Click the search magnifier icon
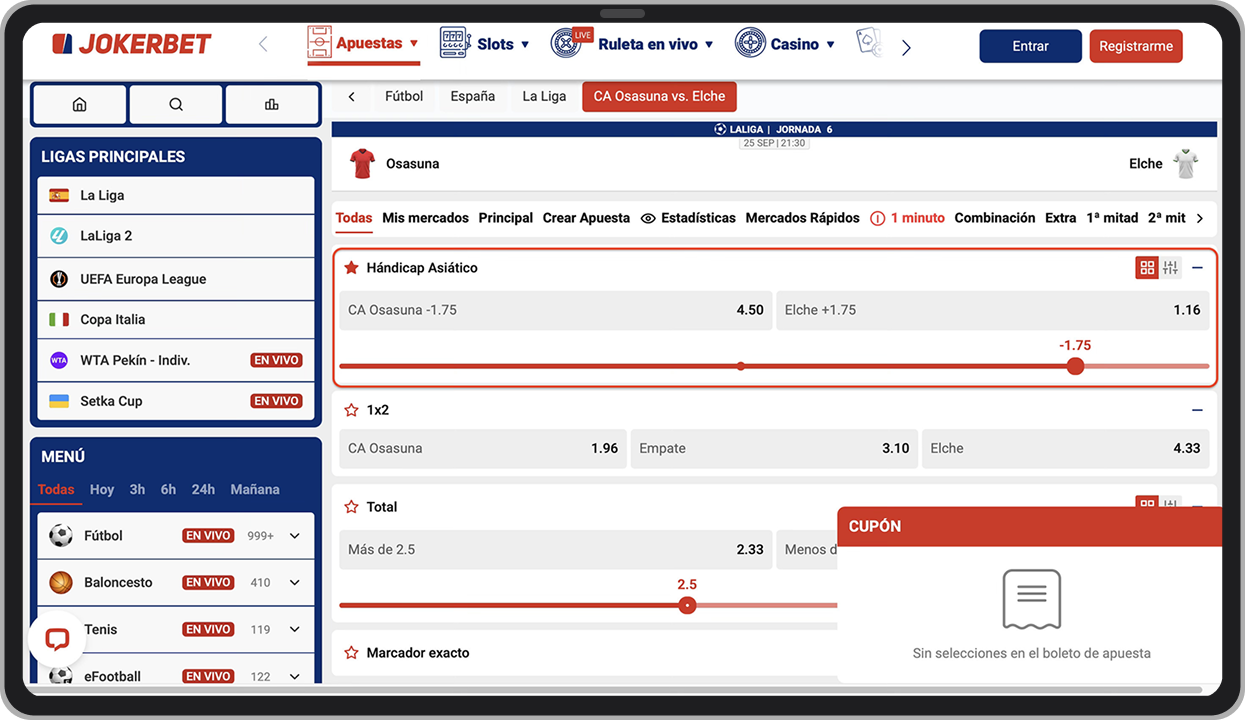This screenshot has width=1245, height=720. coord(176,104)
